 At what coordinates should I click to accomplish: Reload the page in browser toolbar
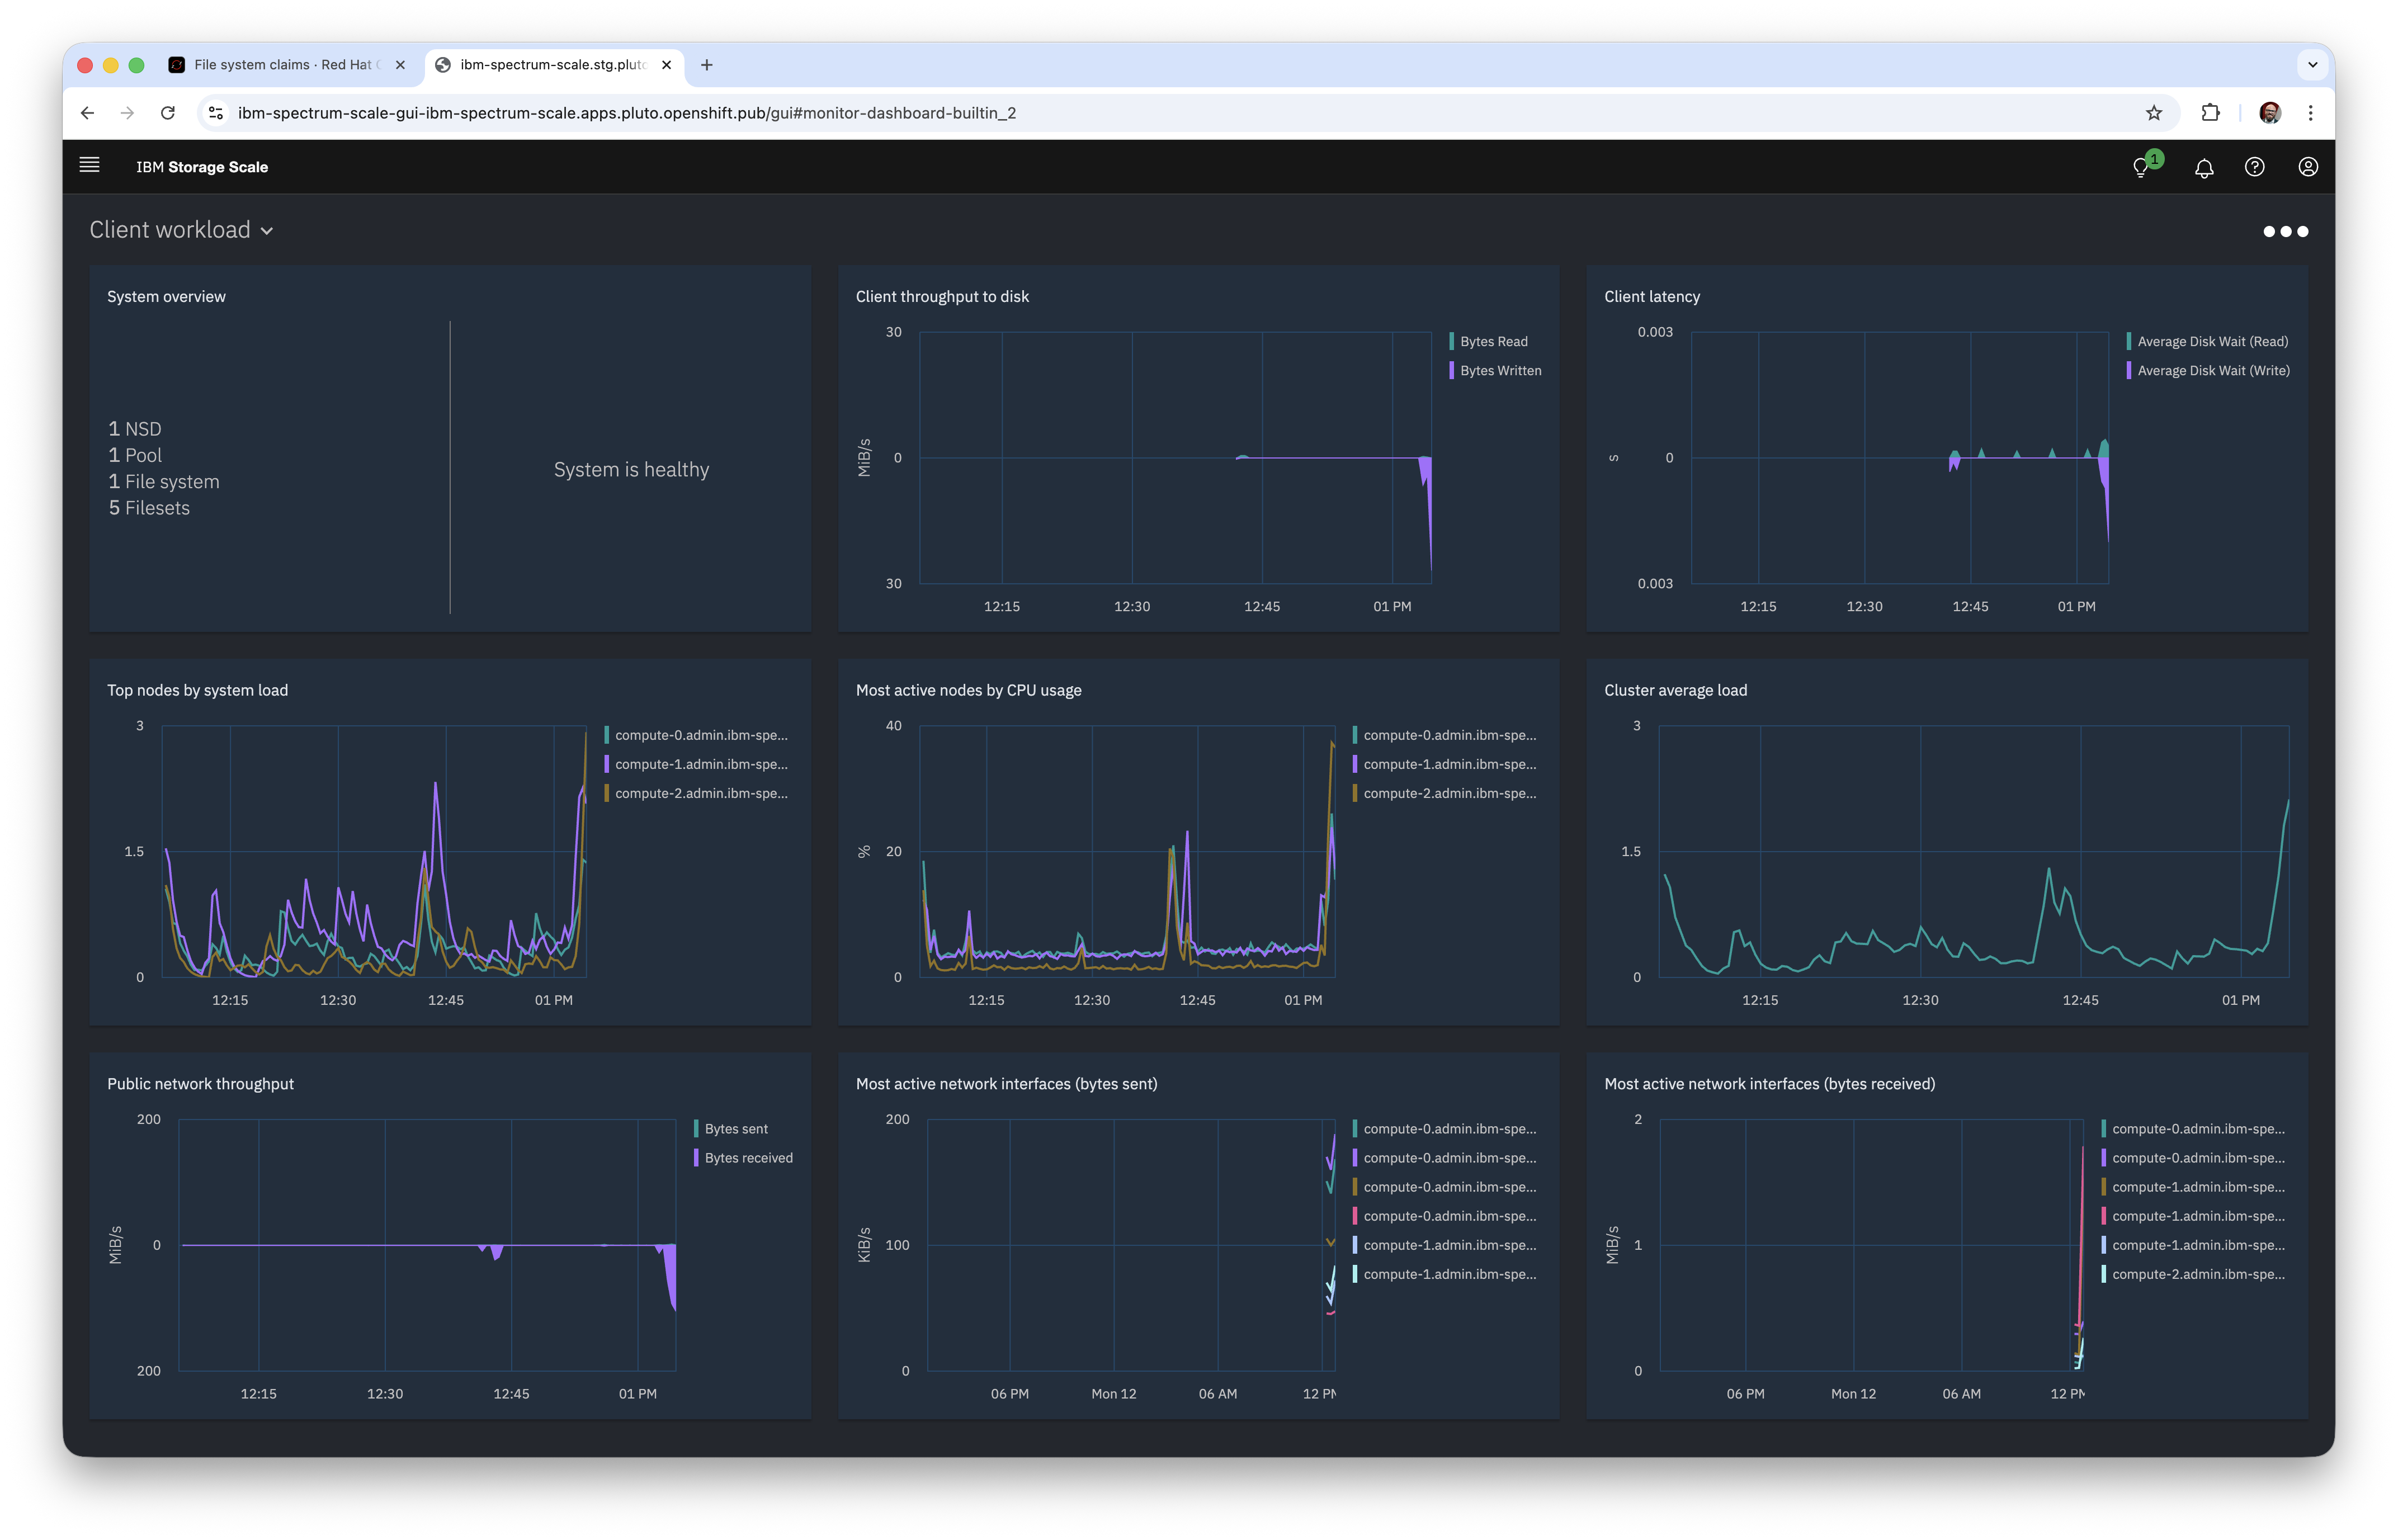click(x=168, y=113)
